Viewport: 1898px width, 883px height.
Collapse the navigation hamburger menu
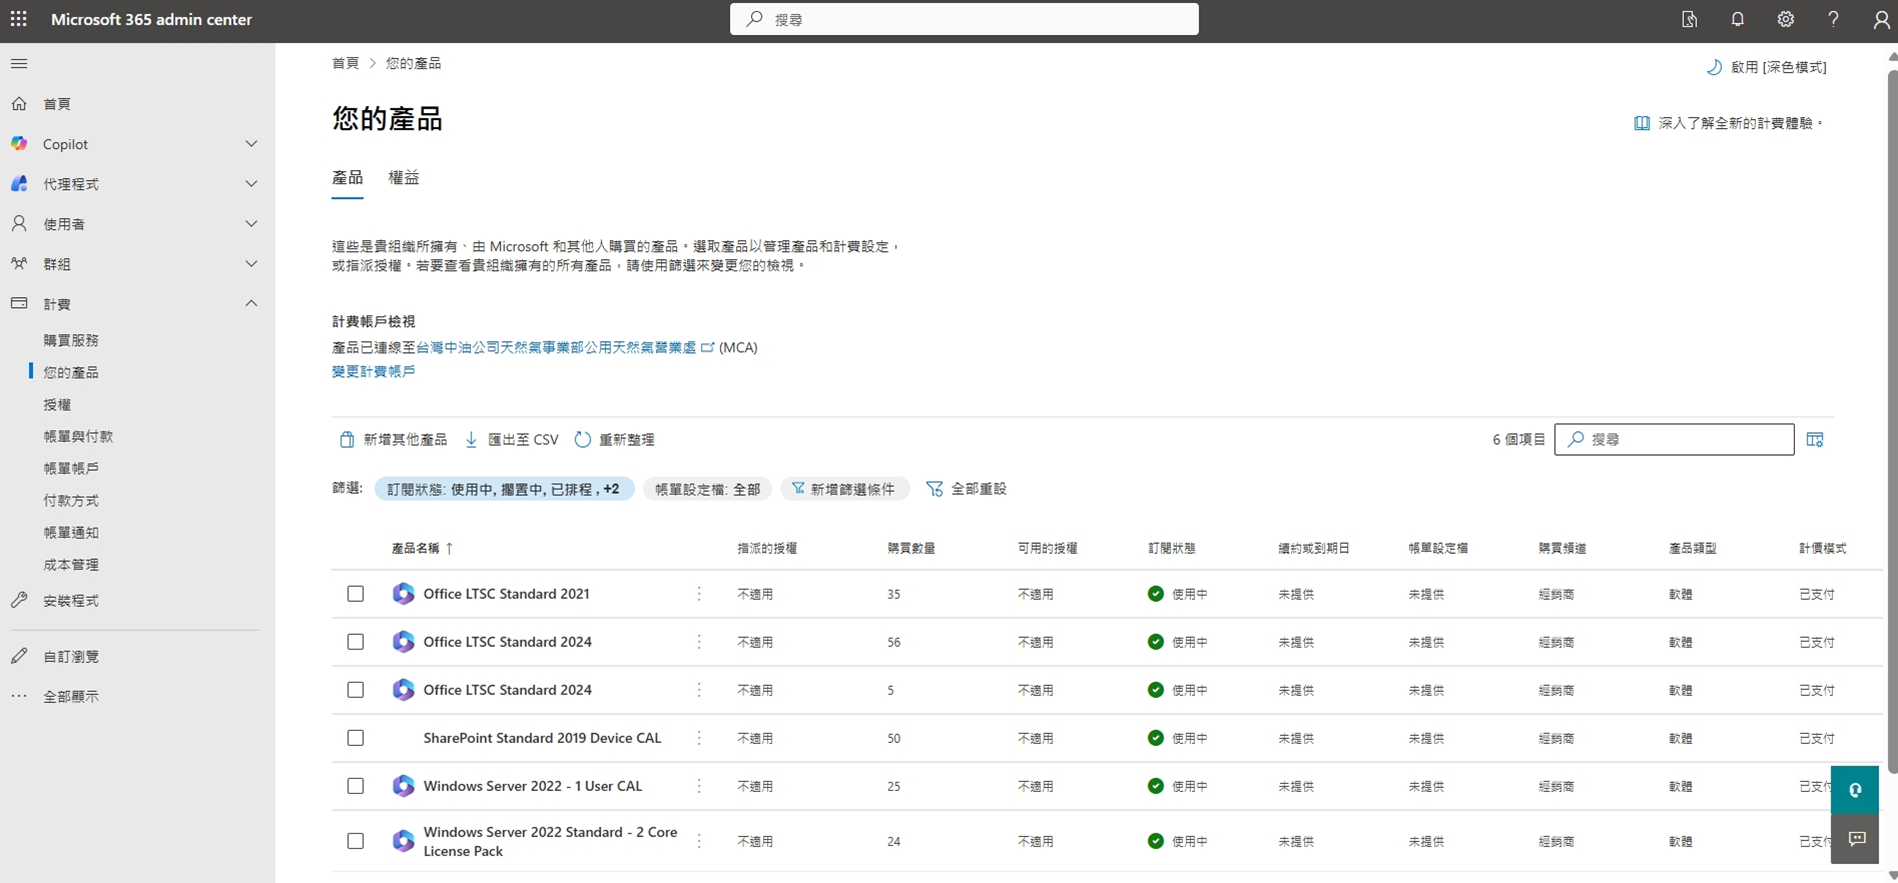pos(19,64)
